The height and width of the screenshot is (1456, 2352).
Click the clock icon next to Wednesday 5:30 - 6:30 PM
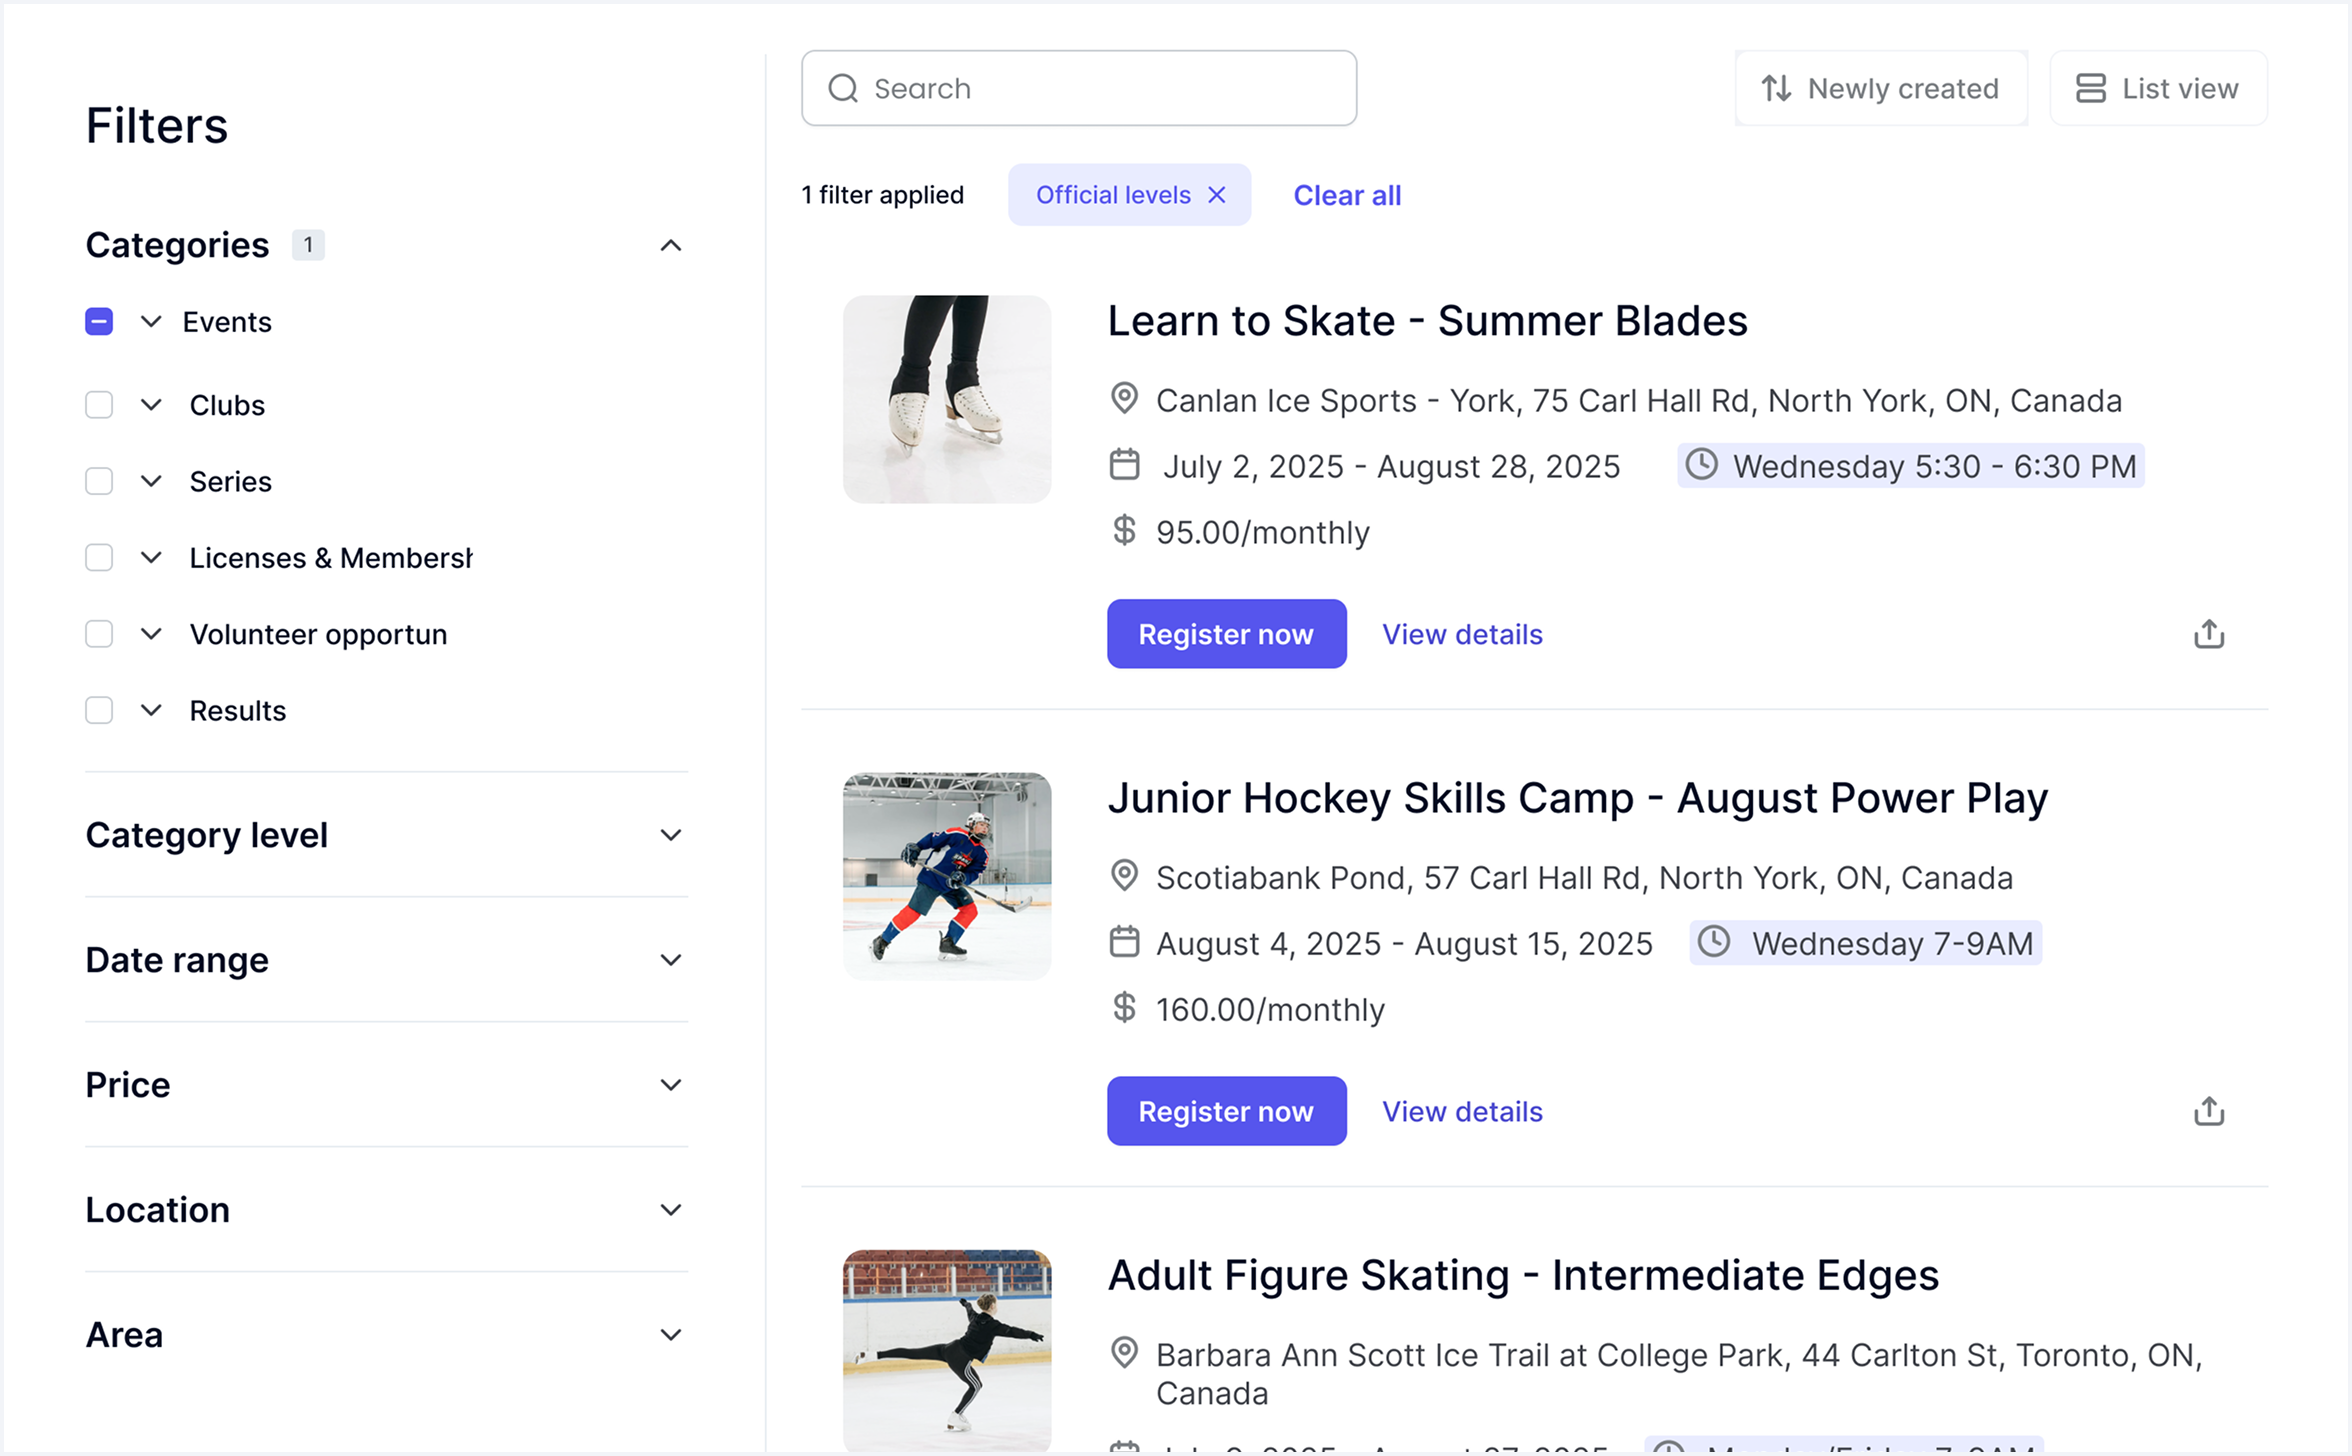click(x=1701, y=465)
